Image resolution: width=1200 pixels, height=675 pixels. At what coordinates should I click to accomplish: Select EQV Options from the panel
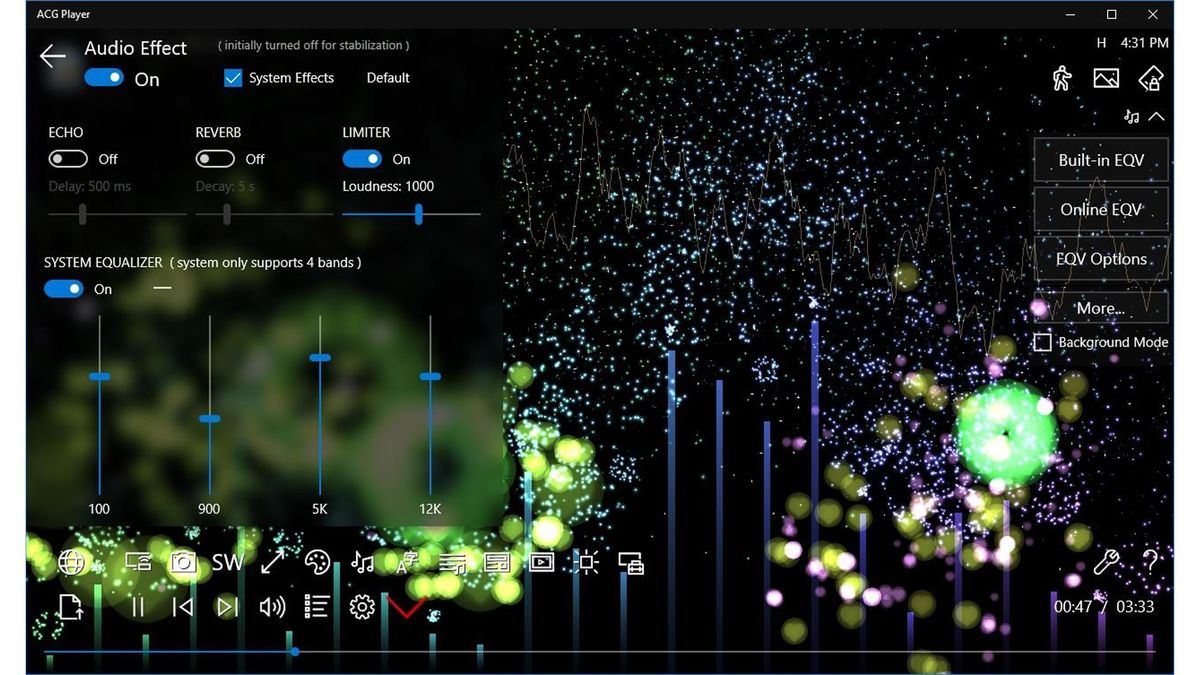click(x=1101, y=258)
